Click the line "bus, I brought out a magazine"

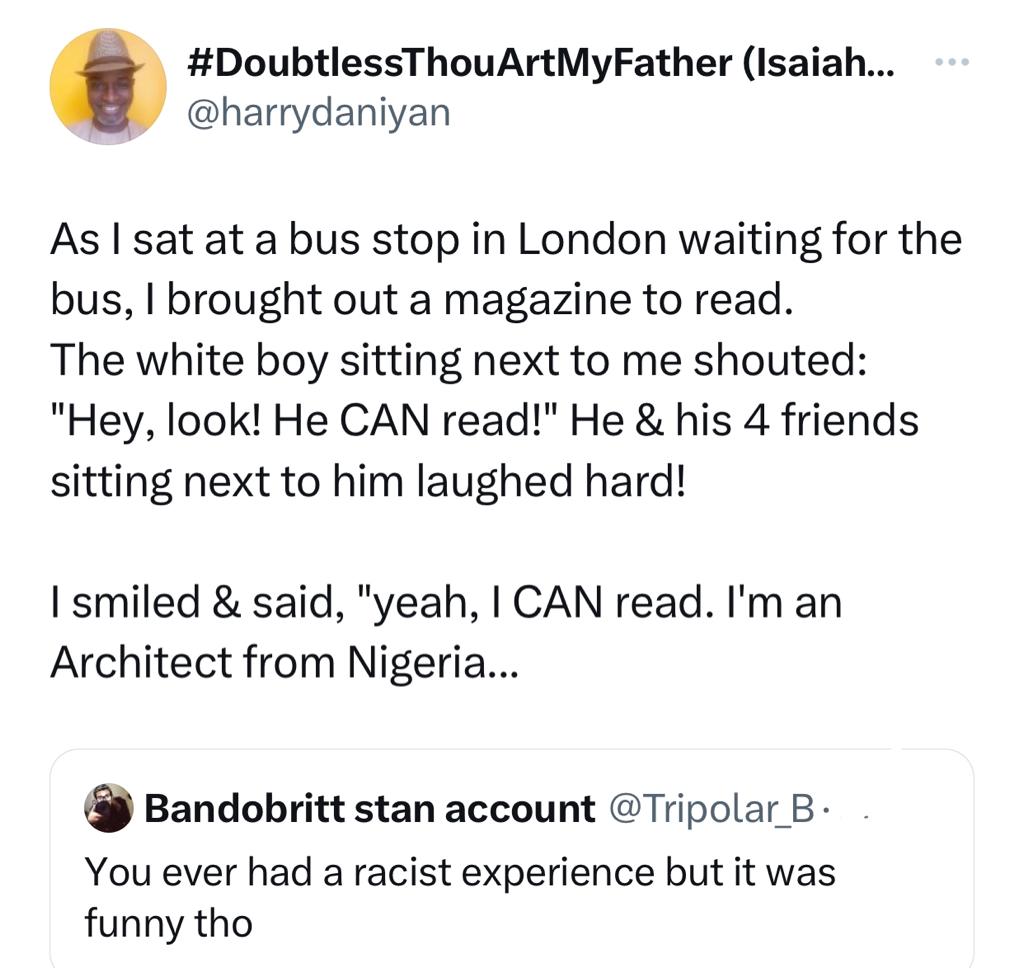[x=422, y=300]
